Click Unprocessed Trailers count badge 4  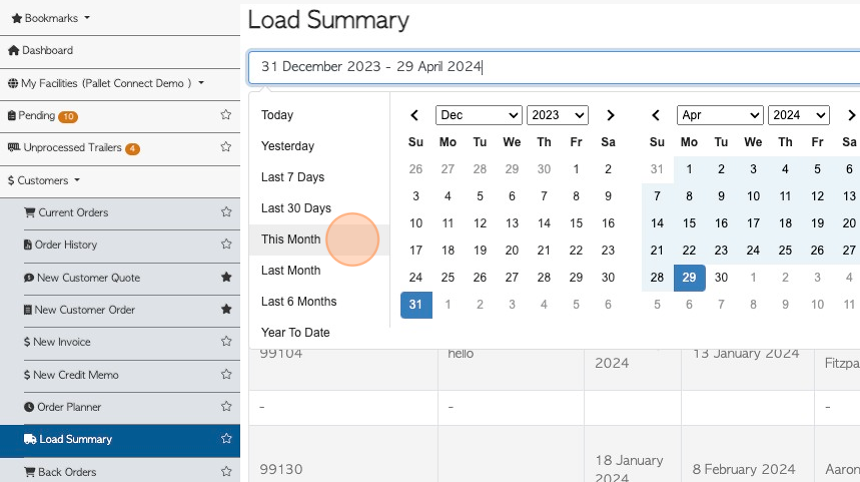point(132,148)
